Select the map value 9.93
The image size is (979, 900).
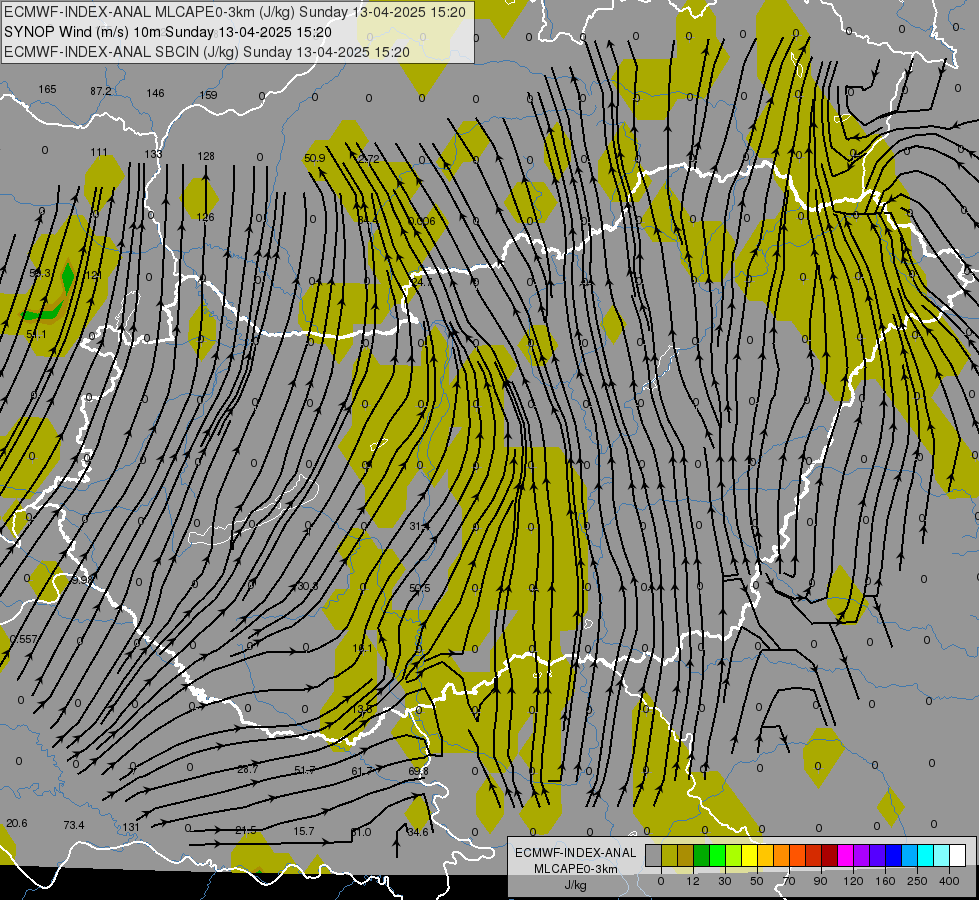[x=82, y=580]
